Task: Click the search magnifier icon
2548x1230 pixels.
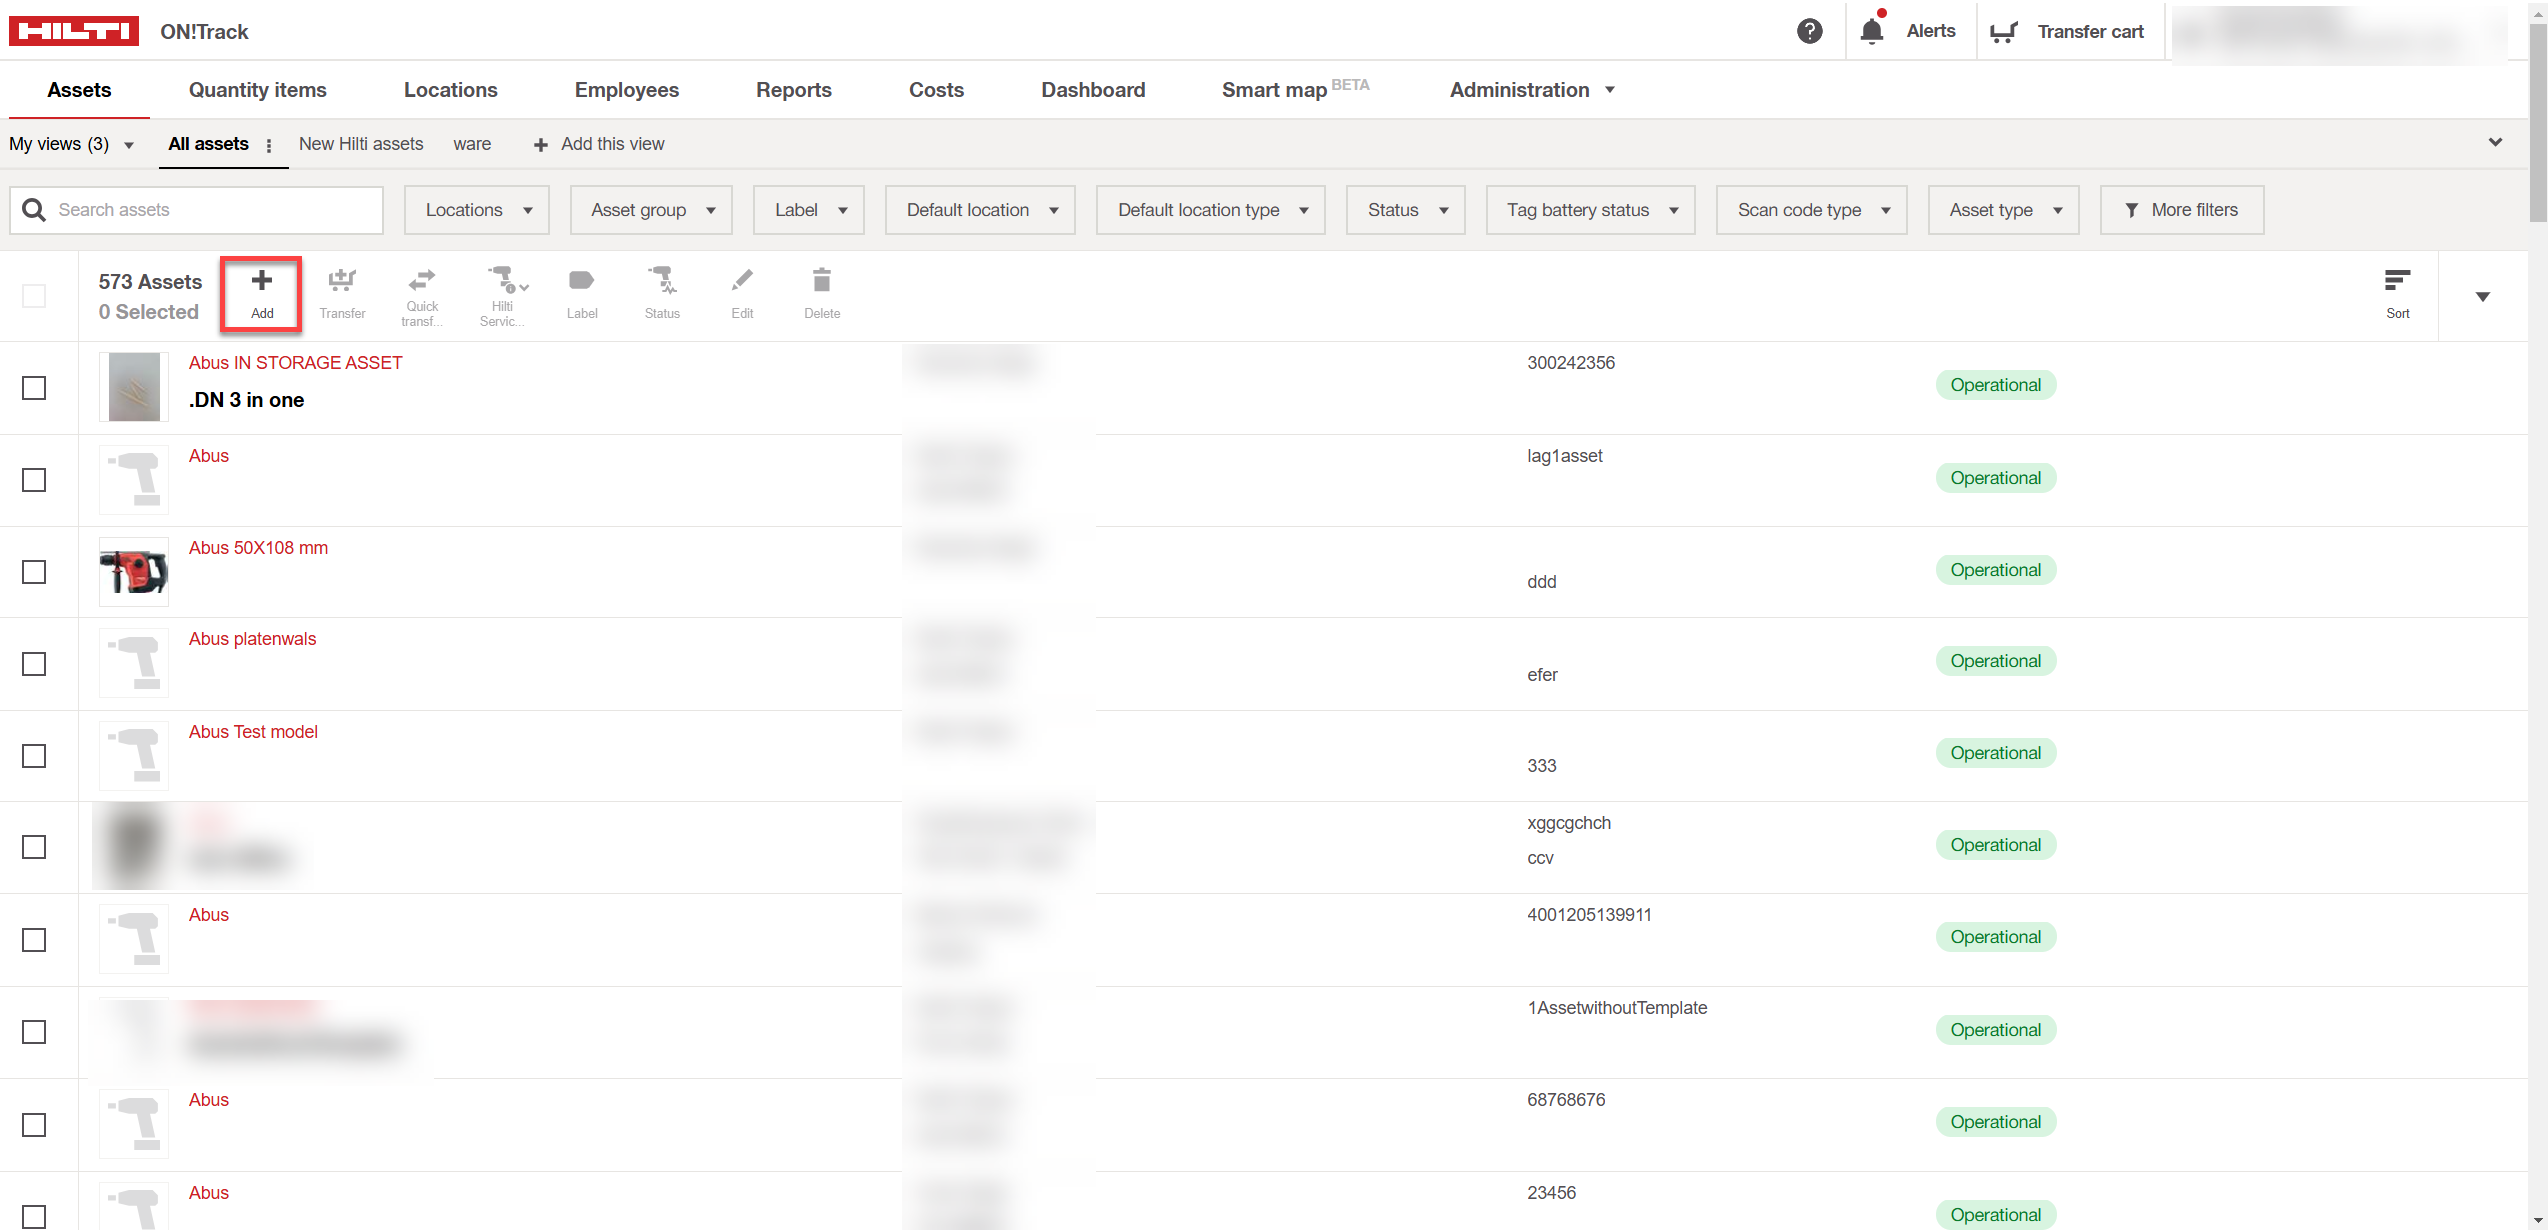Action: pyautogui.click(x=34, y=210)
